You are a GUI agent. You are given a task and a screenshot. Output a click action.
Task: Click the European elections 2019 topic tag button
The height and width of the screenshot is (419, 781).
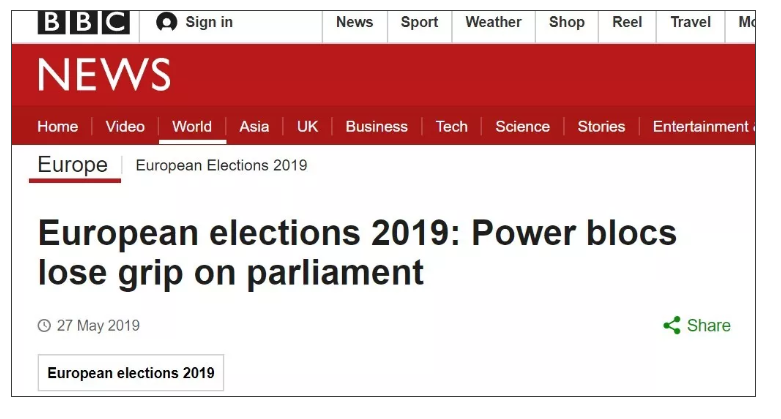131,373
